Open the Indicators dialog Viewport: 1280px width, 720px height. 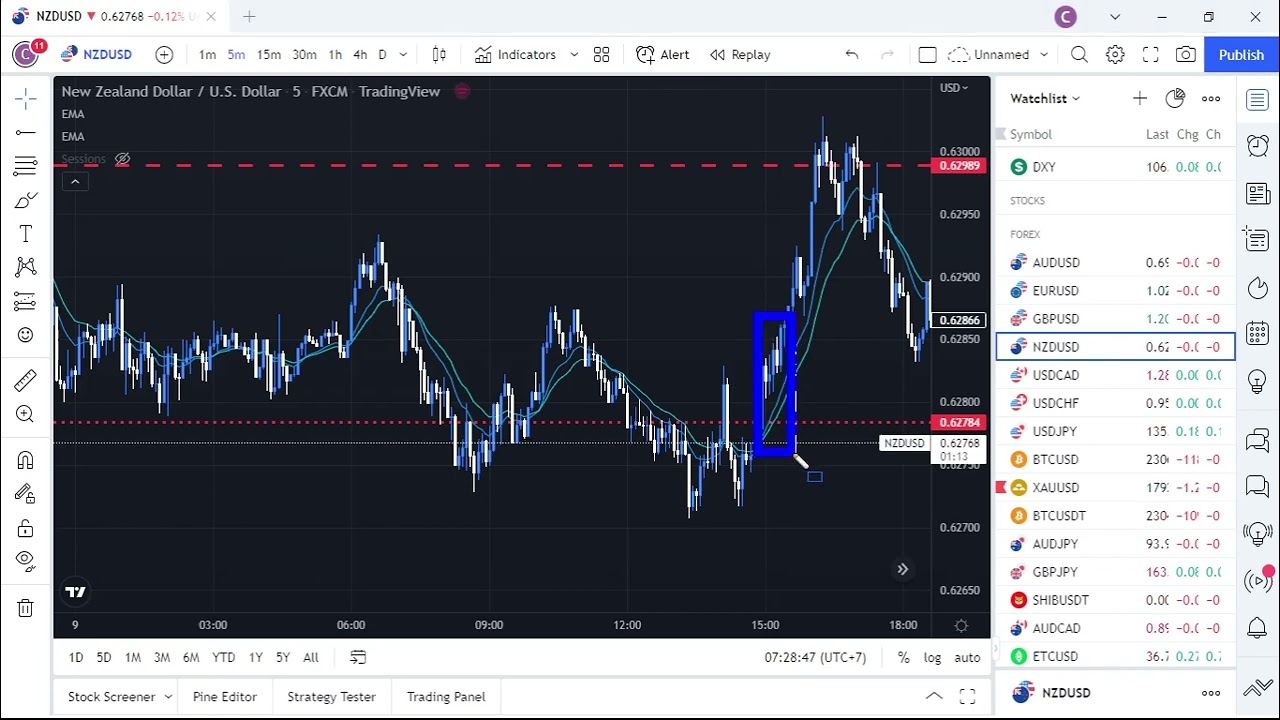coord(515,55)
